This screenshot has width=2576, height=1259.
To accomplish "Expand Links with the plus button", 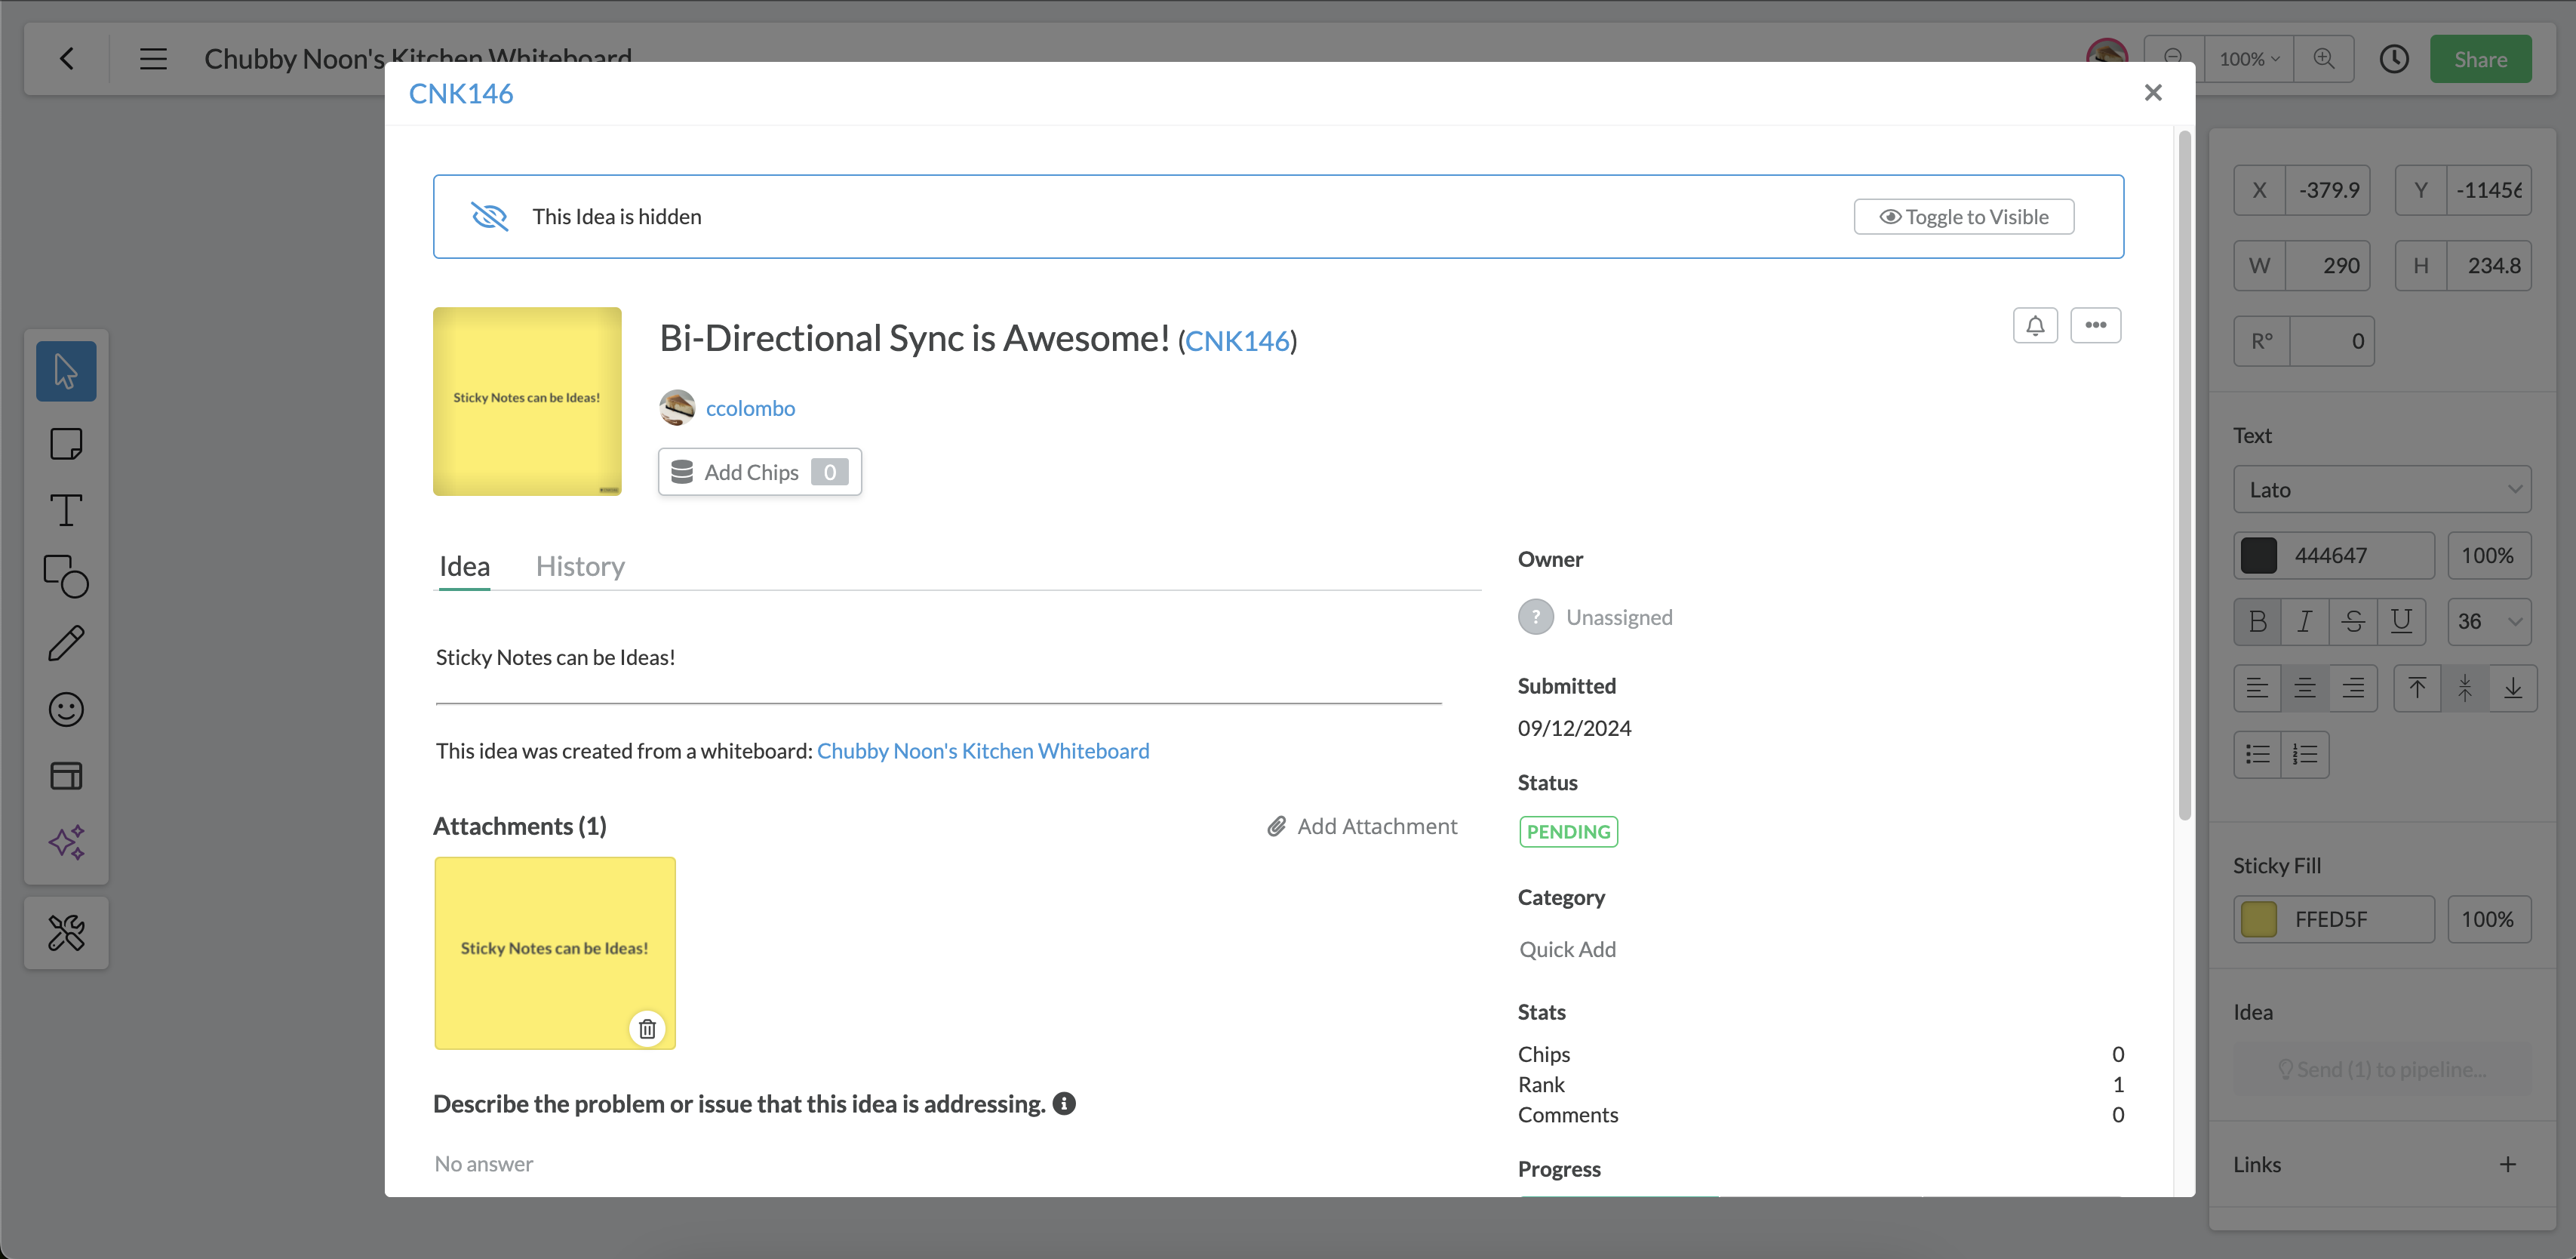I will point(2507,1164).
